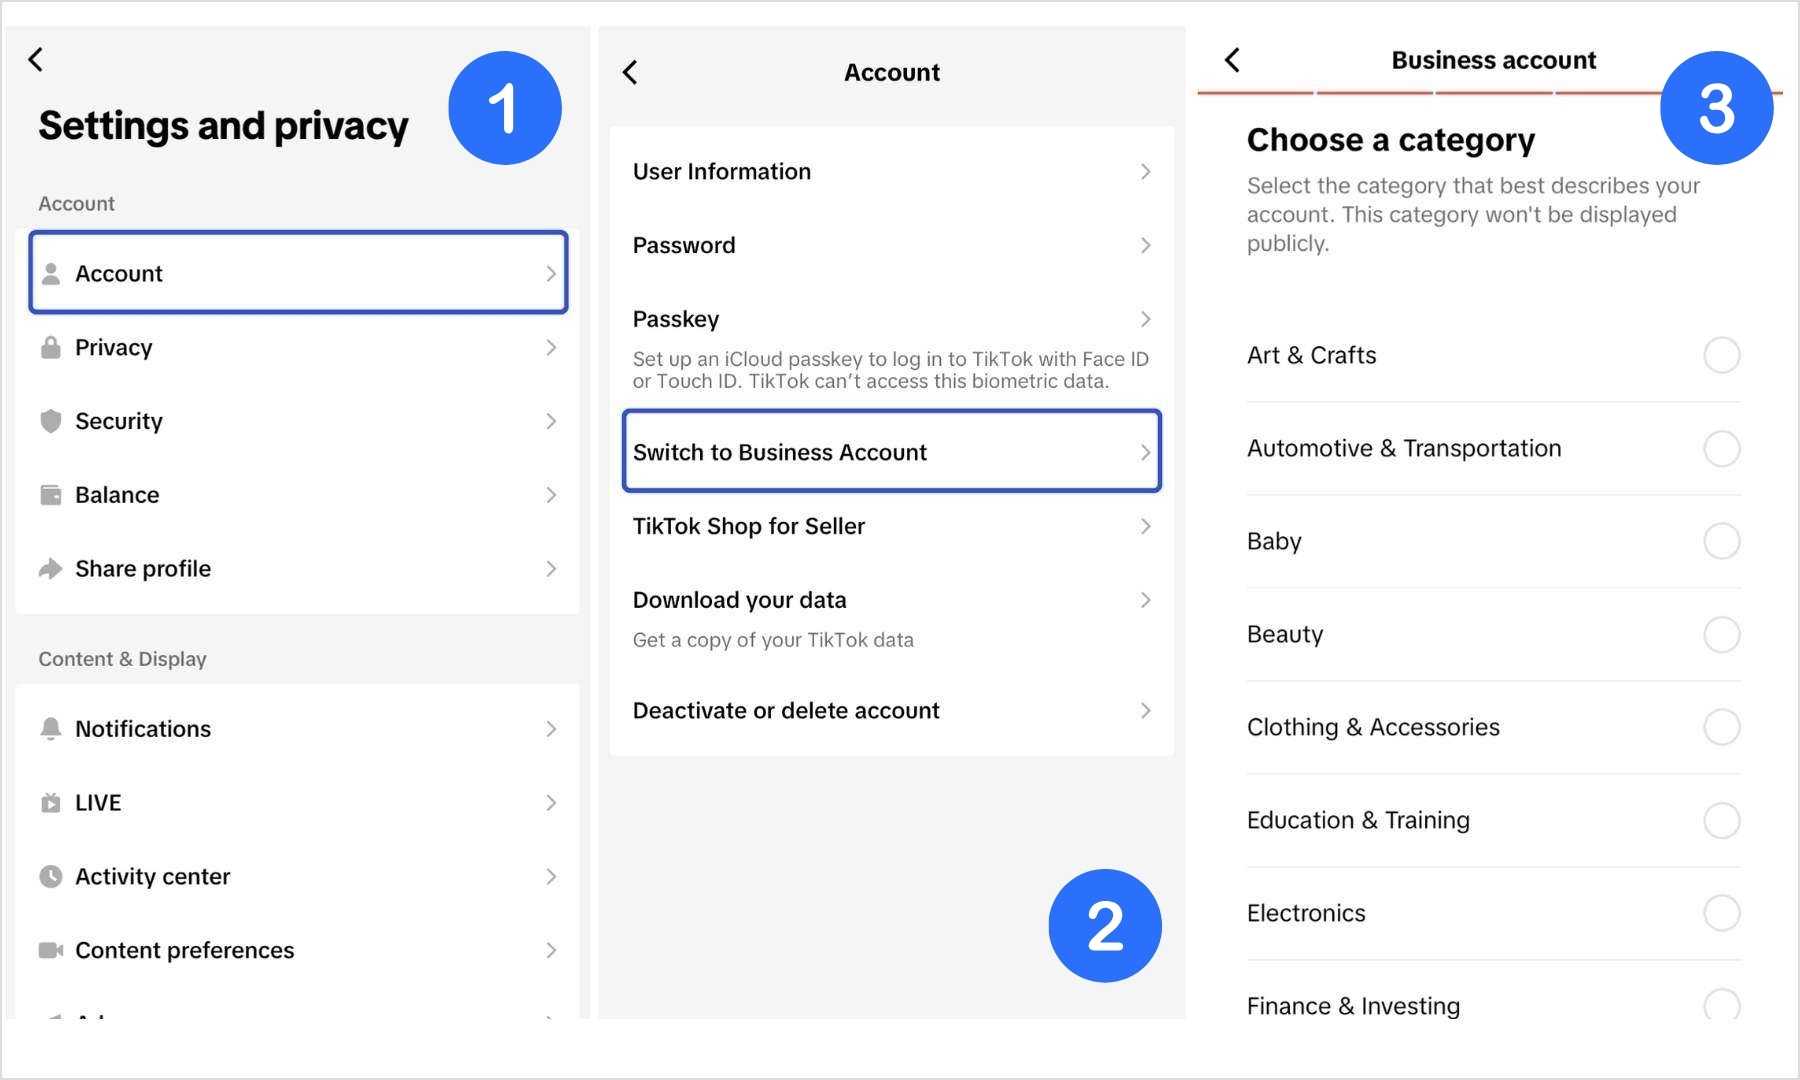The width and height of the screenshot is (1800, 1080).
Task: Click the Passkey description about iCloud passkey
Action: pos(890,370)
